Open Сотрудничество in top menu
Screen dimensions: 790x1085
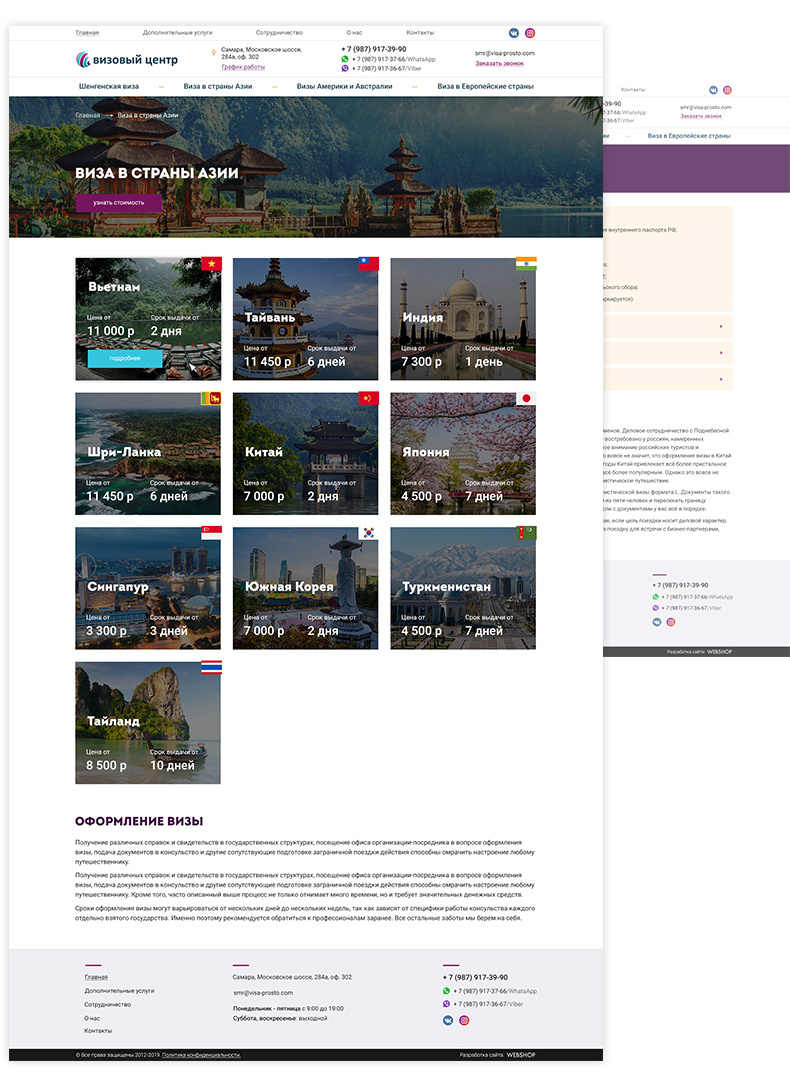click(279, 33)
